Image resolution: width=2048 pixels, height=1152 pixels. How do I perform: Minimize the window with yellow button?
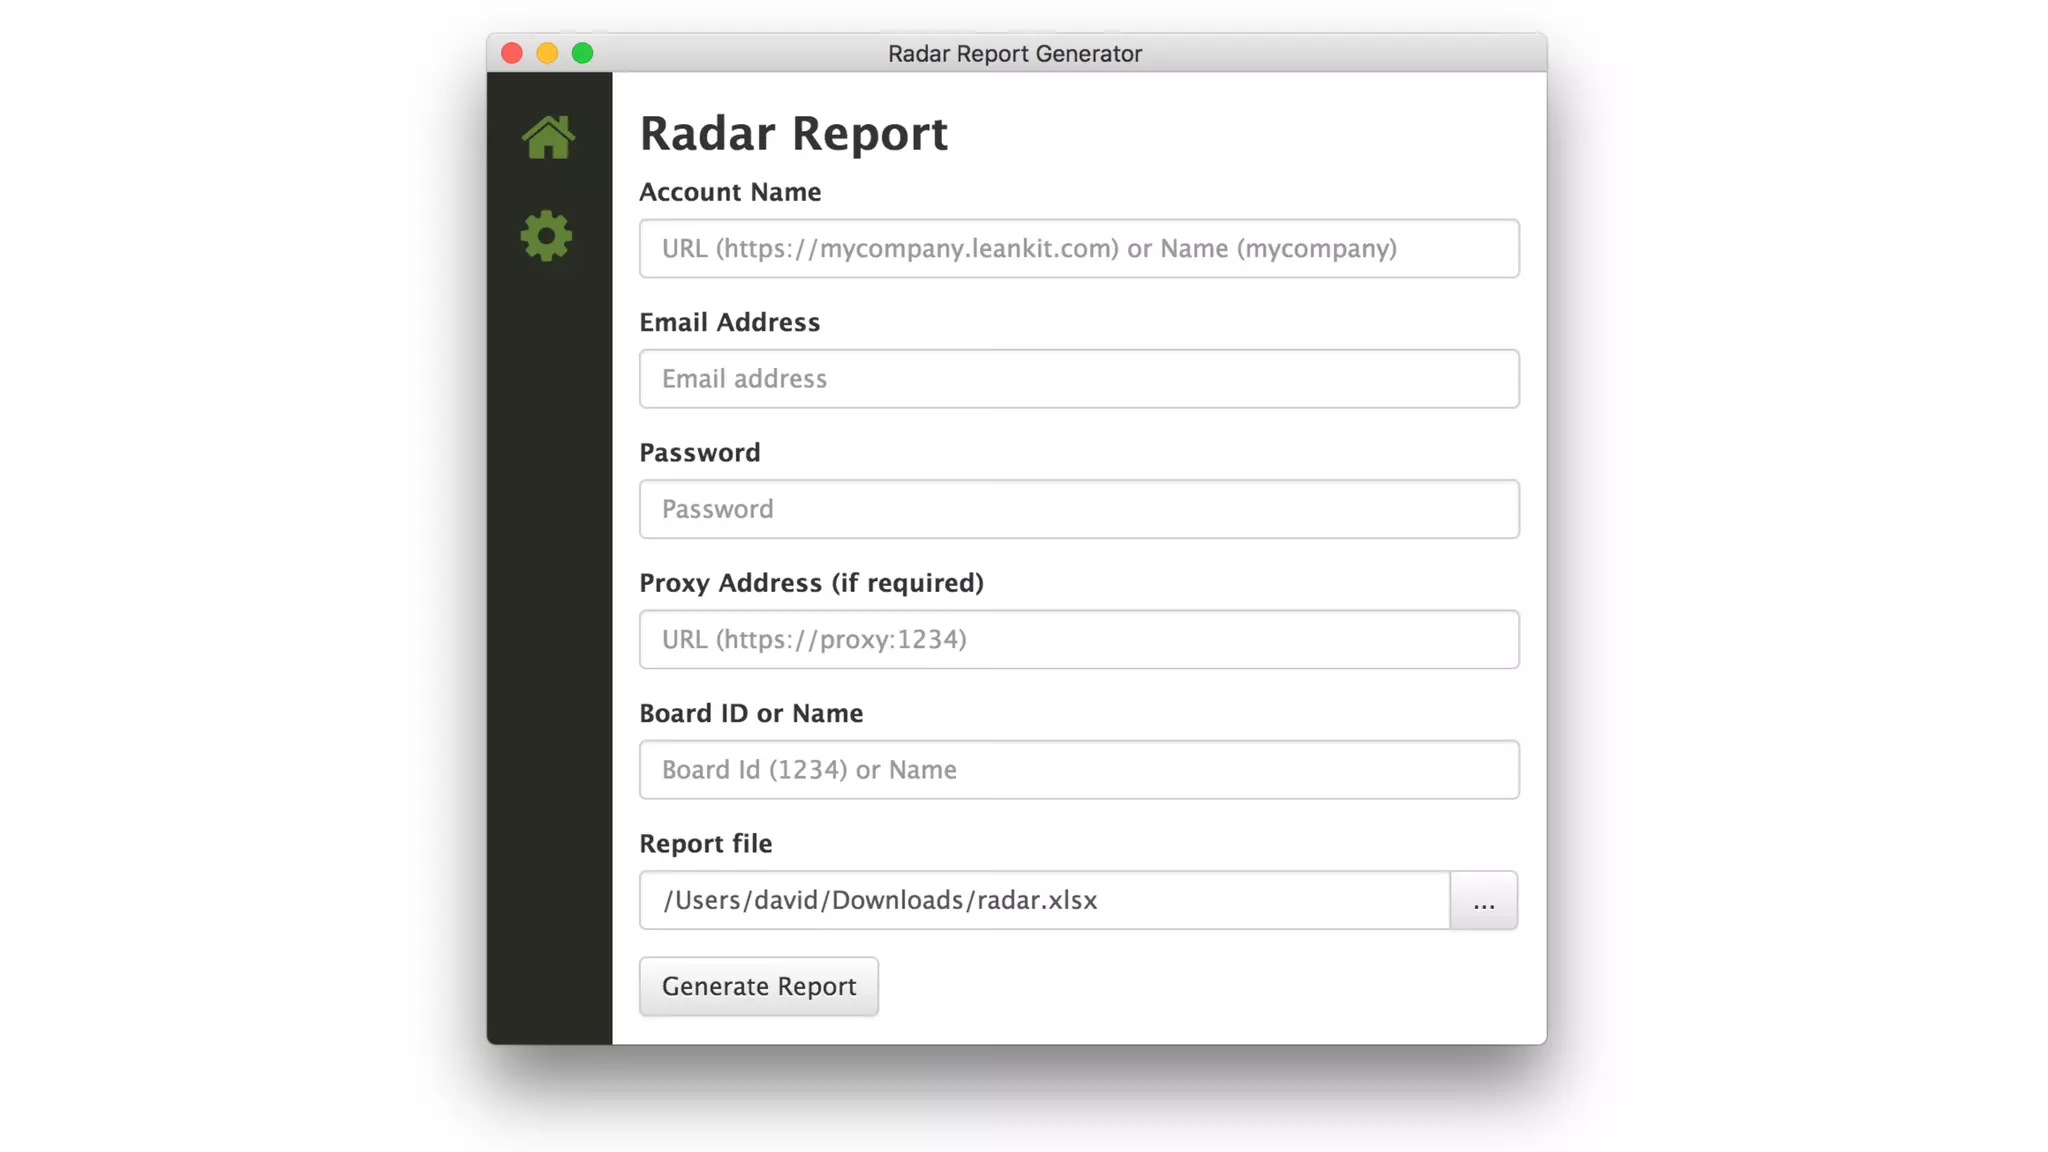(547, 53)
